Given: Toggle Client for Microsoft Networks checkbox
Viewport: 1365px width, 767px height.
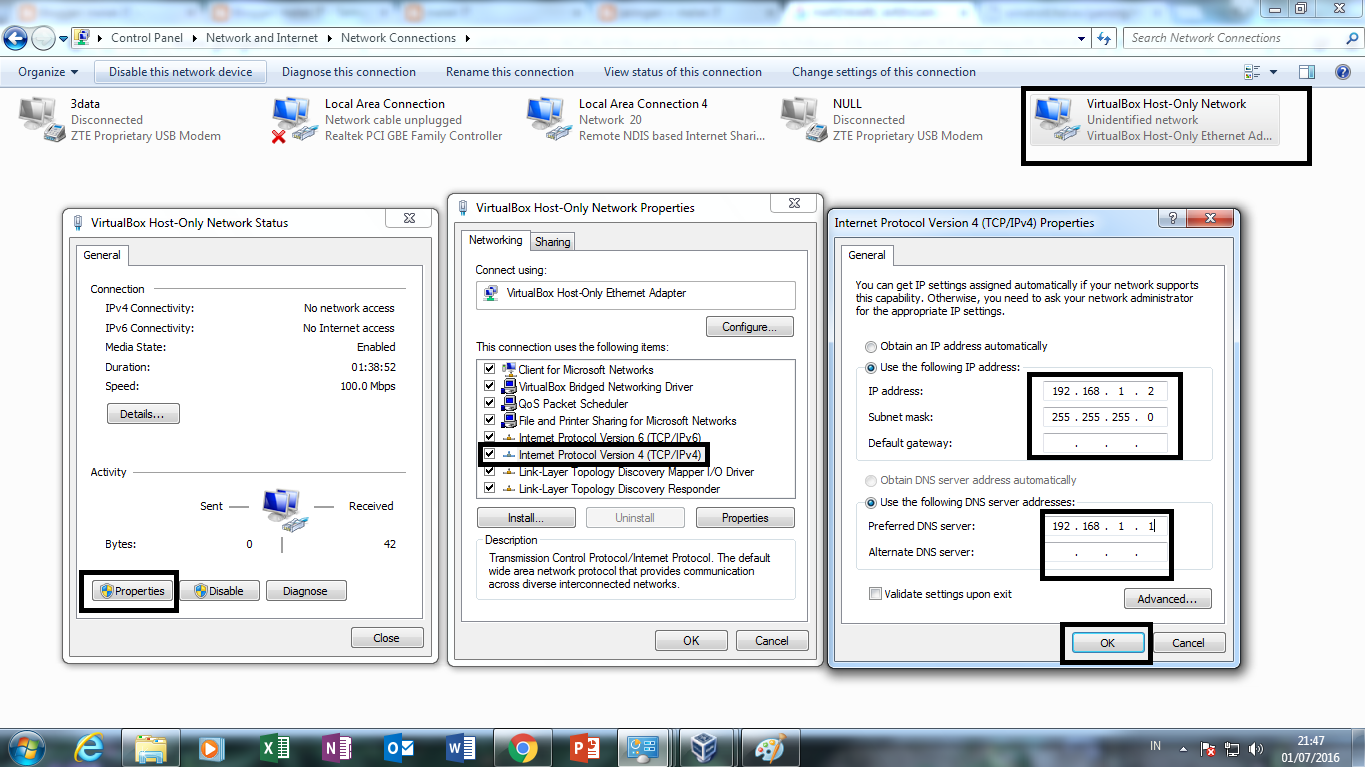Looking at the screenshot, I should (x=489, y=369).
